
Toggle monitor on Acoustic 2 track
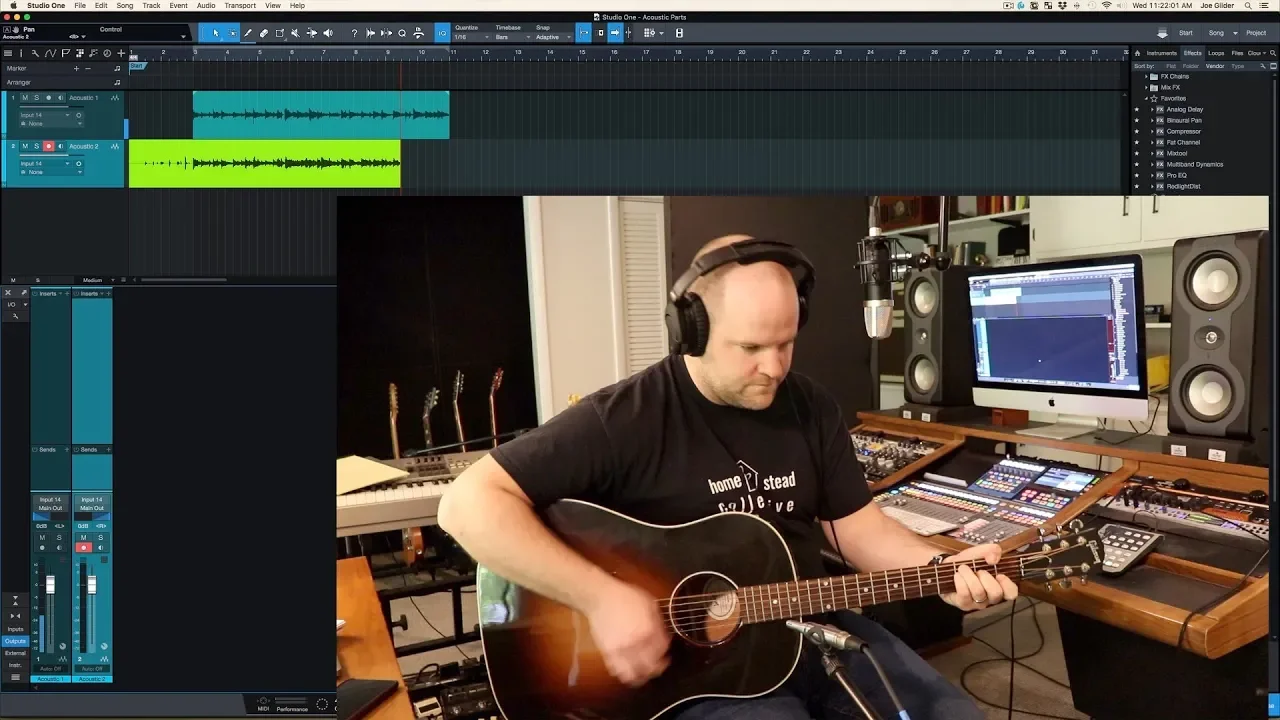(60, 146)
